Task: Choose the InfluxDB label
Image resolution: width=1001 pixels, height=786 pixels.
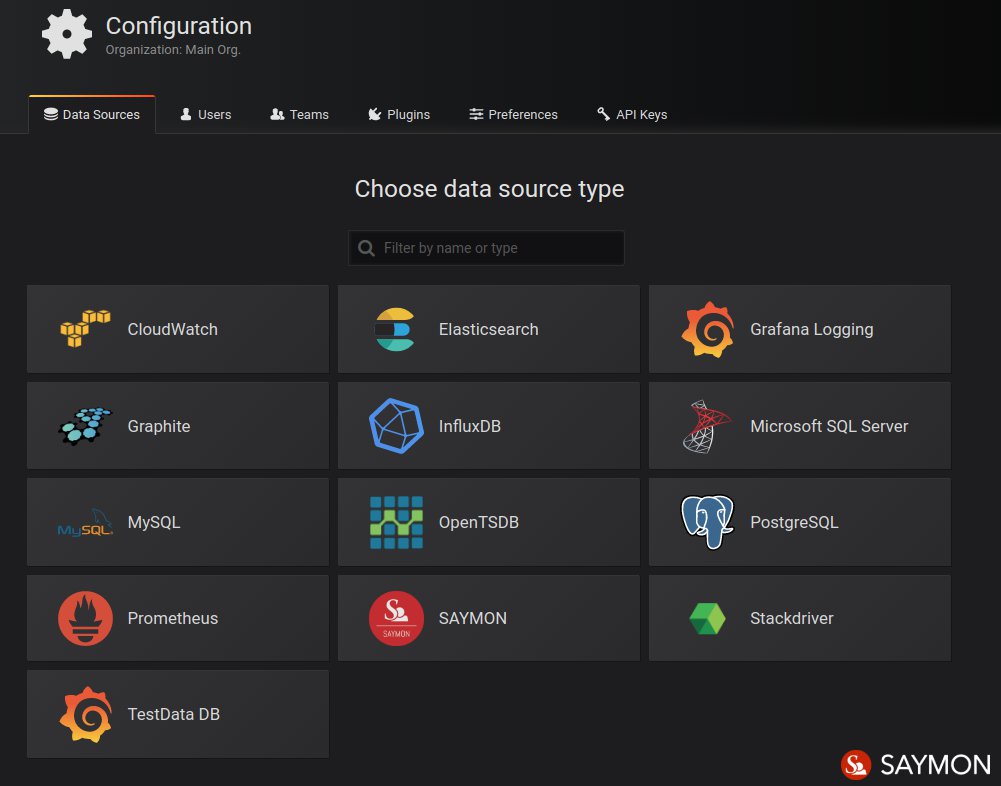Action: click(469, 427)
